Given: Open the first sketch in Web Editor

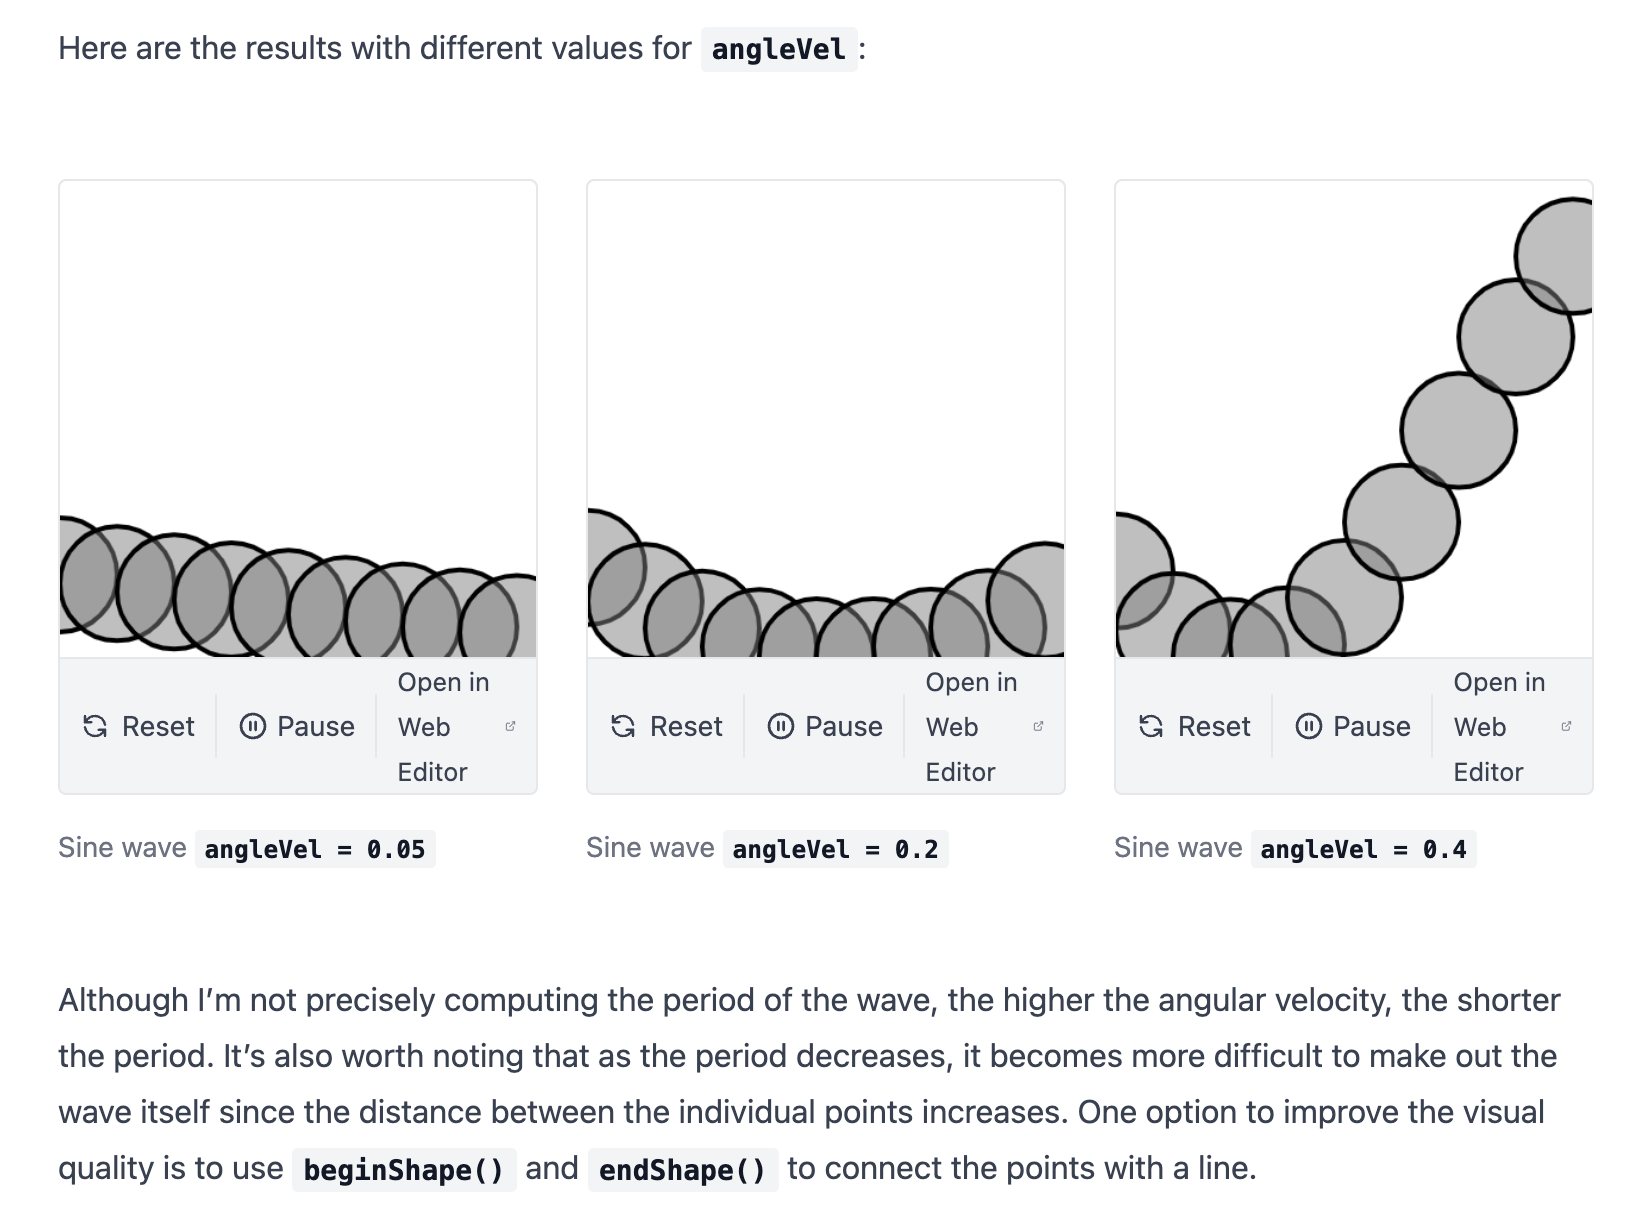Looking at the screenshot, I should tap(443, 727).
